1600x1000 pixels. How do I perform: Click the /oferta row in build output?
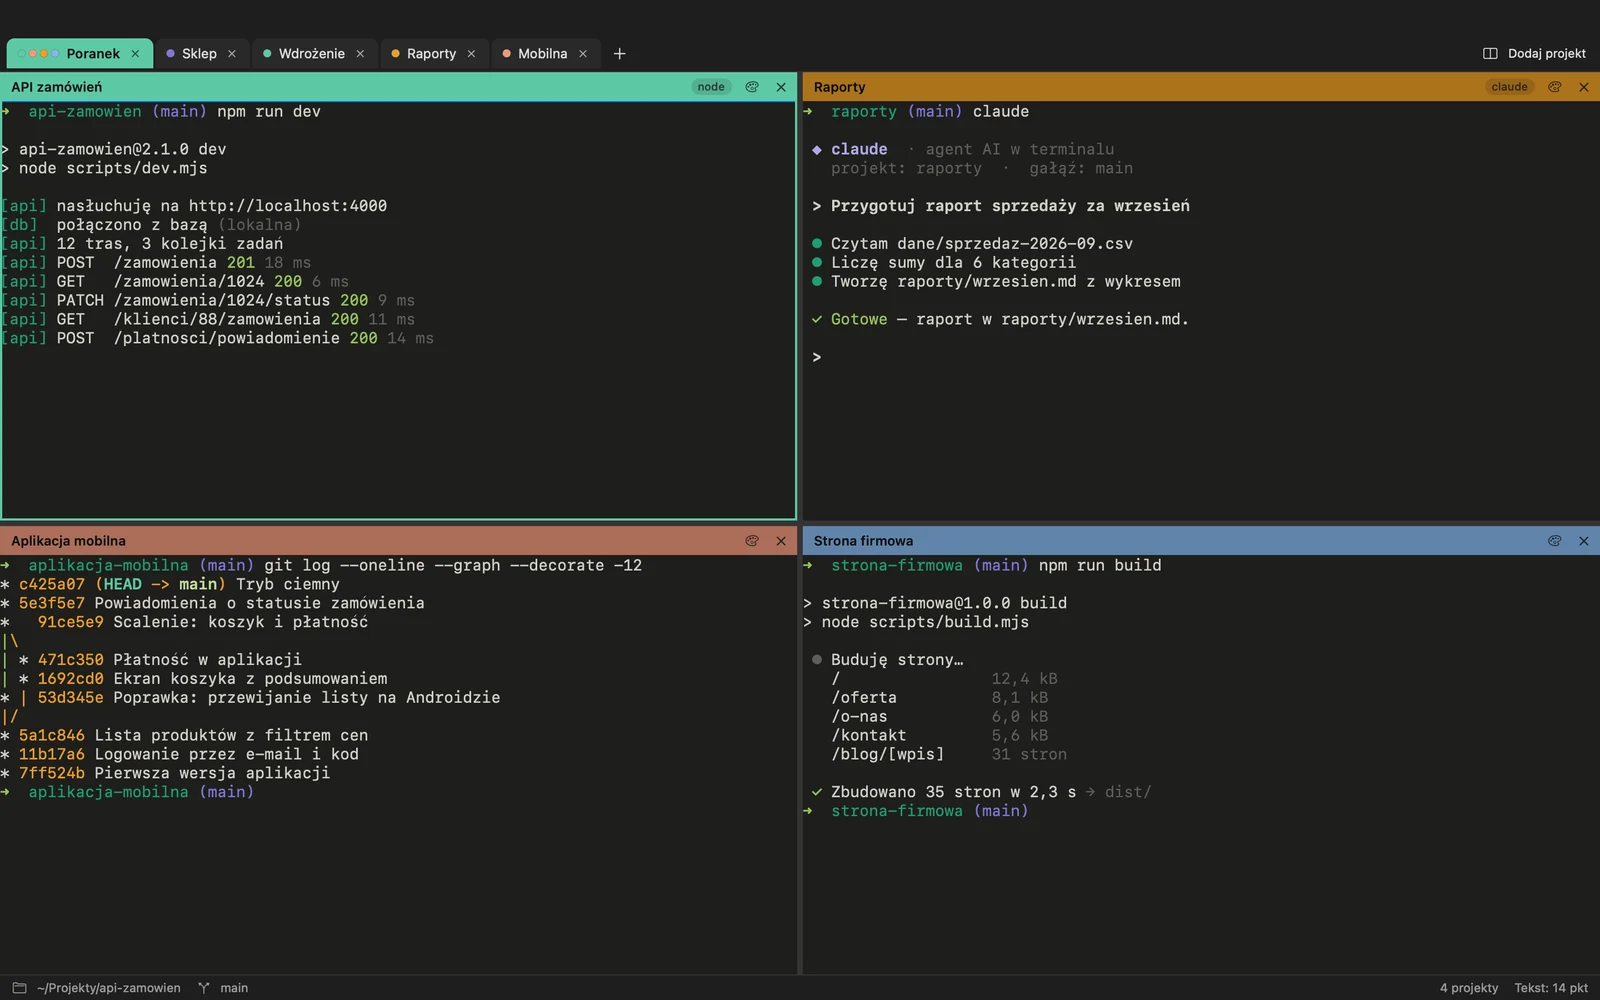click(940, 698)
